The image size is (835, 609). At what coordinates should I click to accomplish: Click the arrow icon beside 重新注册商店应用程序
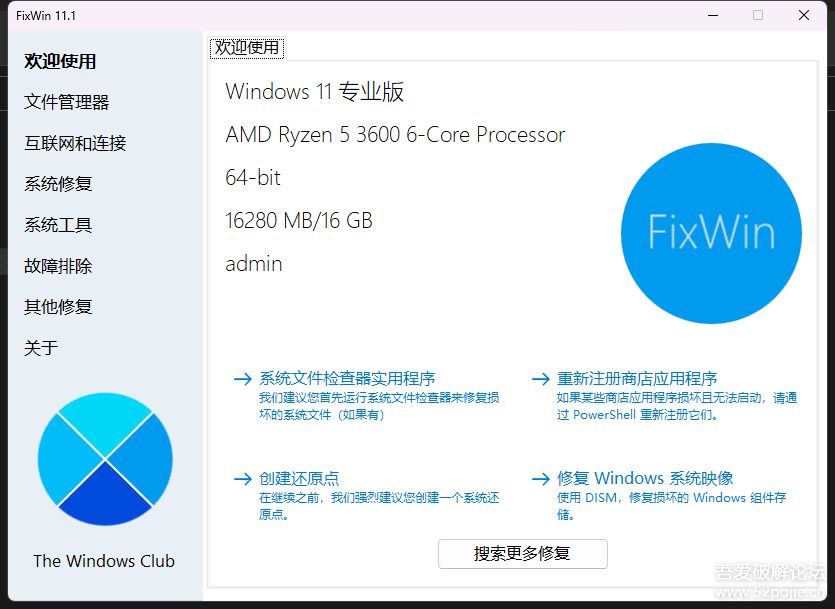pos(541,379)
